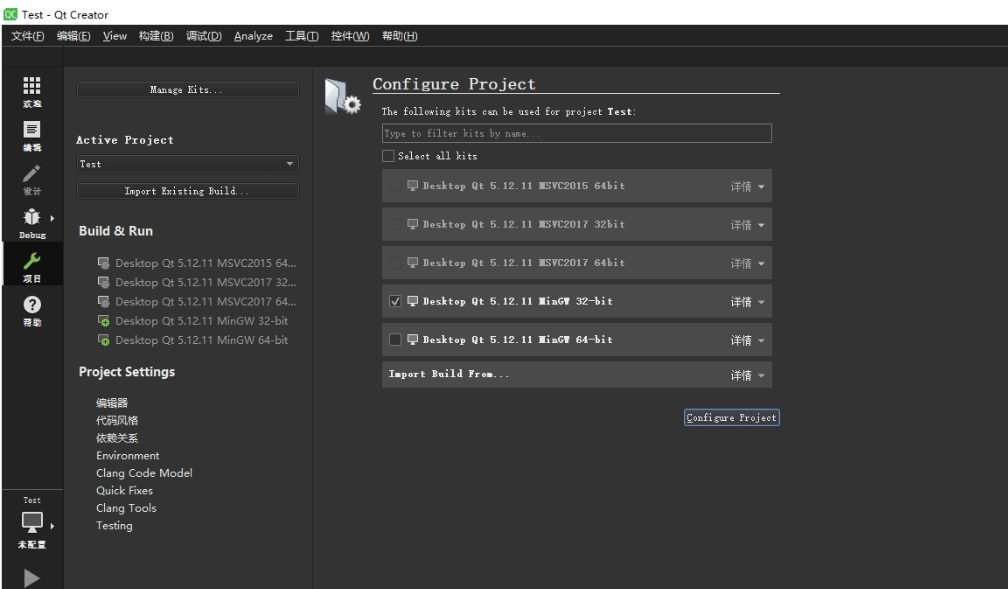Viewport: 1008px width, 589px height.
Task: Open Design mode pencil icon
Action: 32,174
